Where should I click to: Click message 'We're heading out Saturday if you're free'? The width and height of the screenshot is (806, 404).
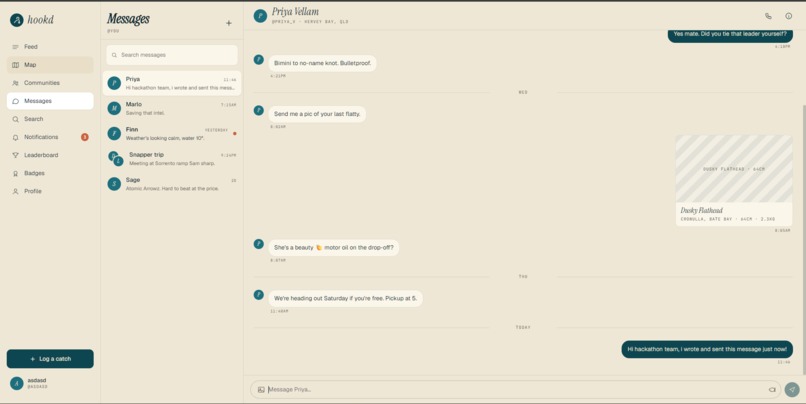coord(345,298)
